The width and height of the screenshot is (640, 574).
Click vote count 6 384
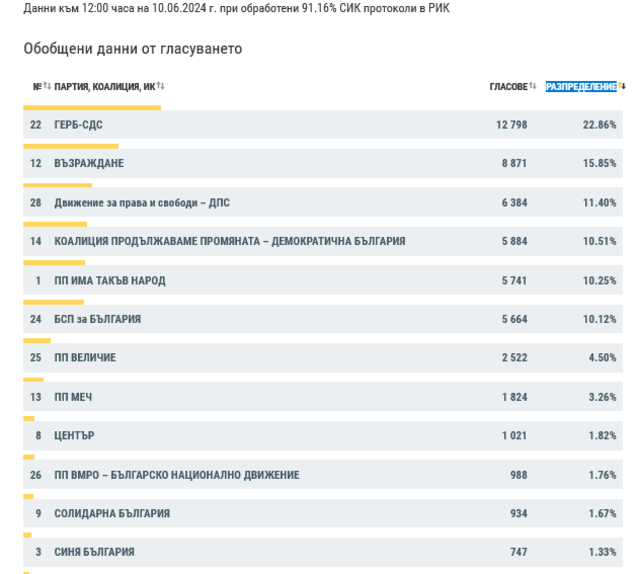pyautogui.click(x=514, y=202)
